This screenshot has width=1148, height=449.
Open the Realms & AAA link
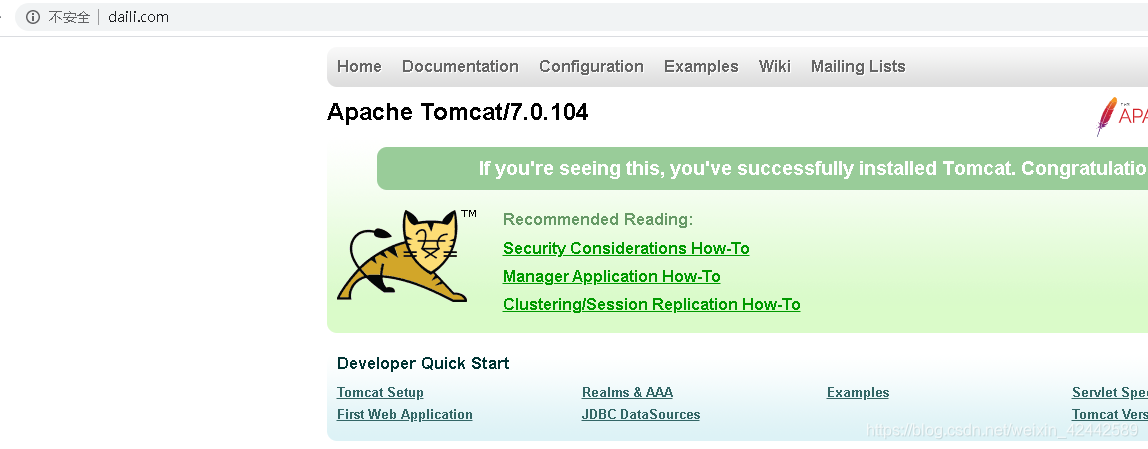pyautogui.click(x=627, y=393)
